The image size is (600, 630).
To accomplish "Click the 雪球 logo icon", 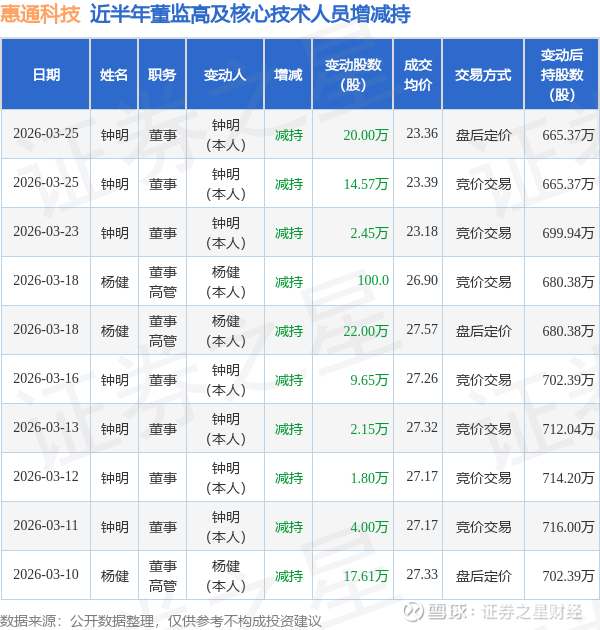I will 413,612.
